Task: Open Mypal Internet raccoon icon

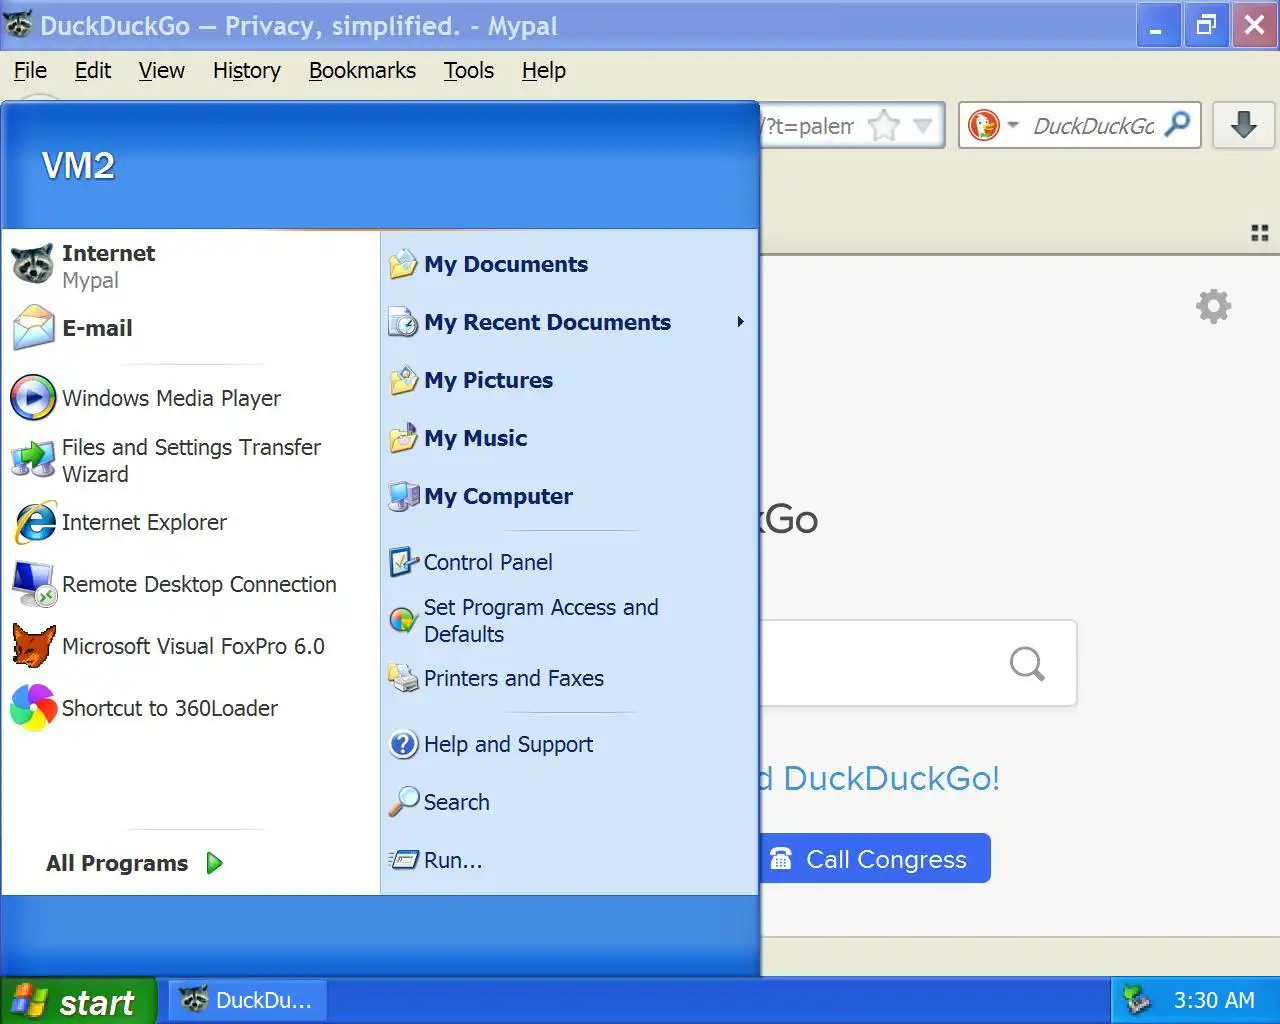Action: pyautogui.click(x=32, y=265)
